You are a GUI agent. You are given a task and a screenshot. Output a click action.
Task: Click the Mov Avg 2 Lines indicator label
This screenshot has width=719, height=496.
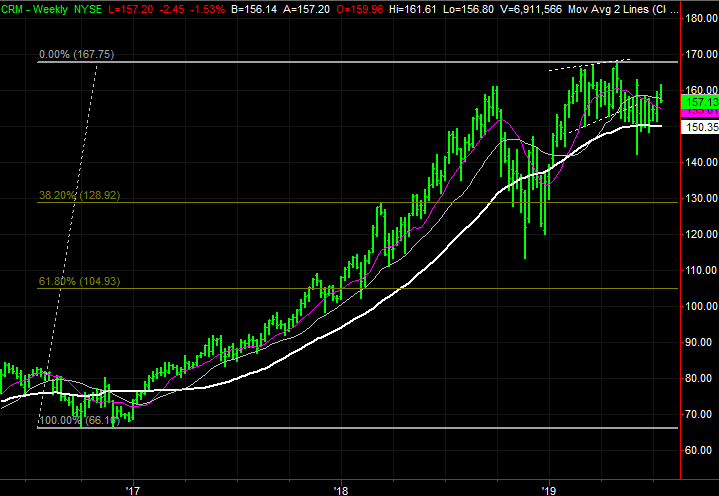tap(624, 9)
